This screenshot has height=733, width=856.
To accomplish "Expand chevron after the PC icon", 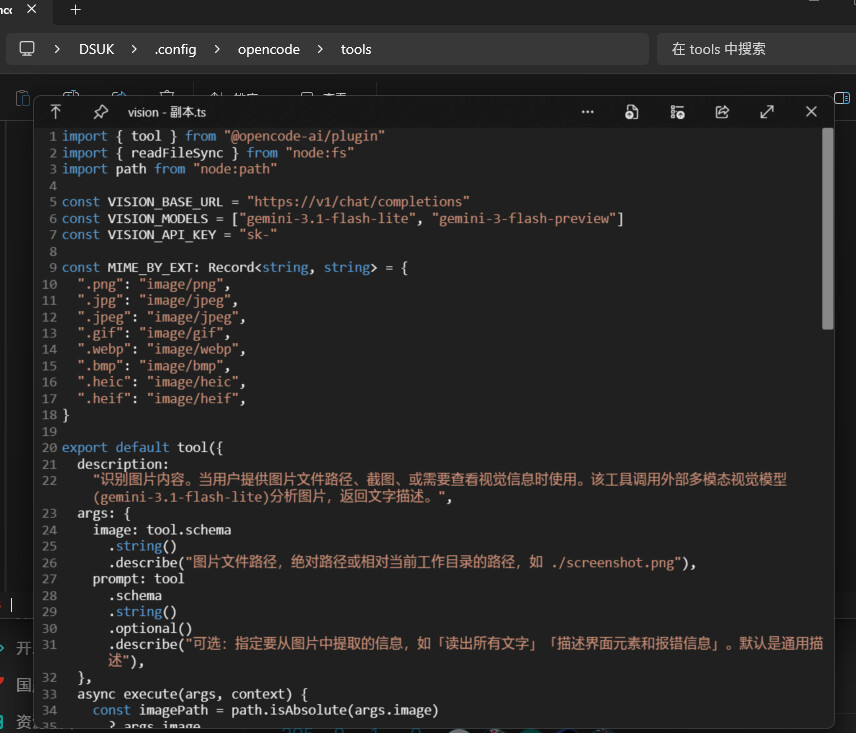I will (57, 49).
